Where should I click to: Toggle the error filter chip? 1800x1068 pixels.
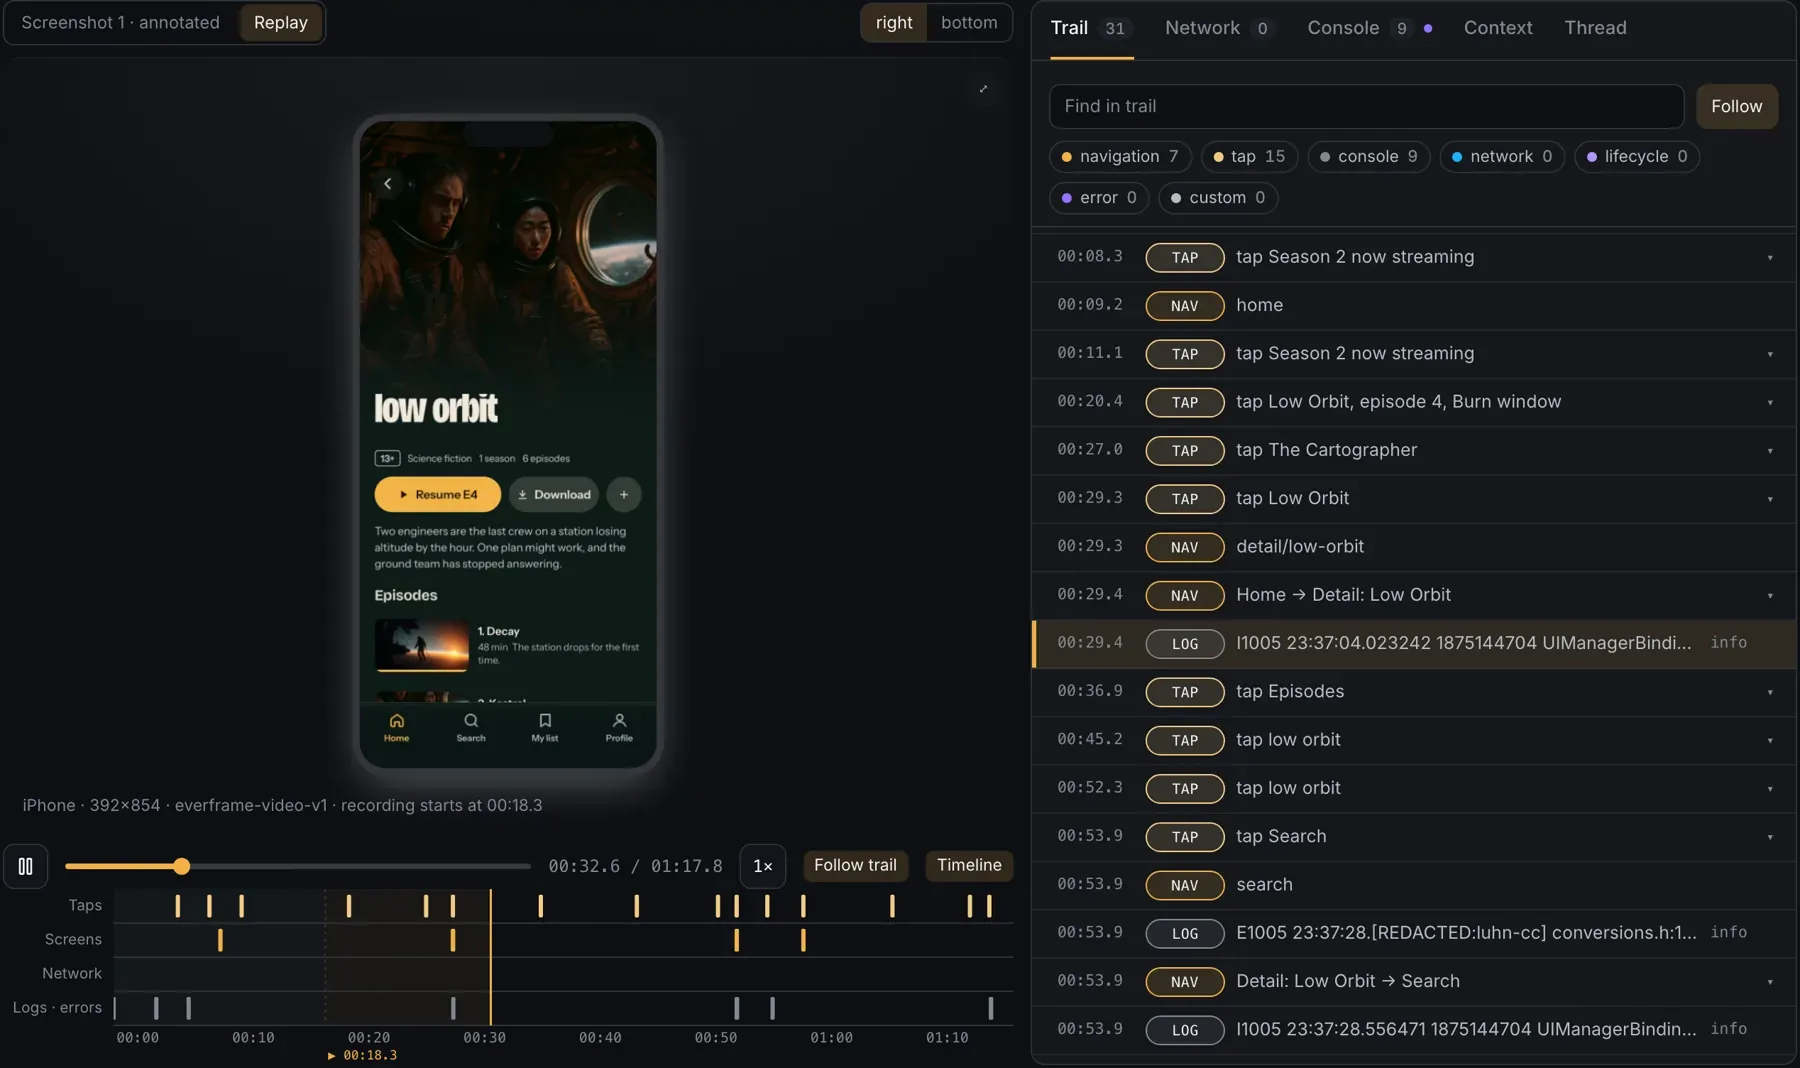pyautogui.click(x=1099, y=197)
